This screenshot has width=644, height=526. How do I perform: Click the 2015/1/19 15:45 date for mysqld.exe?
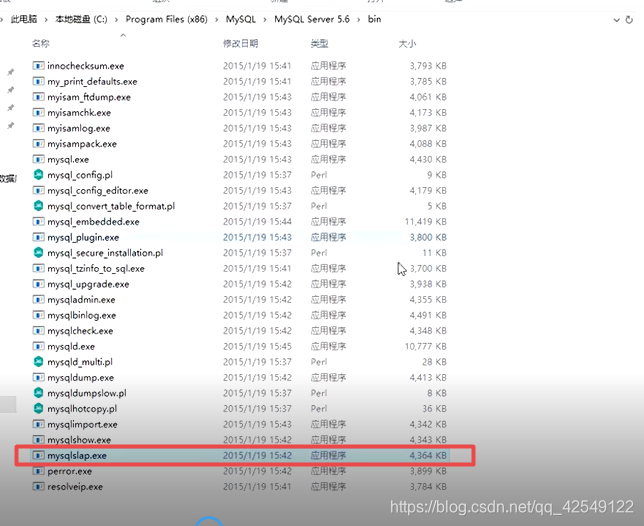257,347
